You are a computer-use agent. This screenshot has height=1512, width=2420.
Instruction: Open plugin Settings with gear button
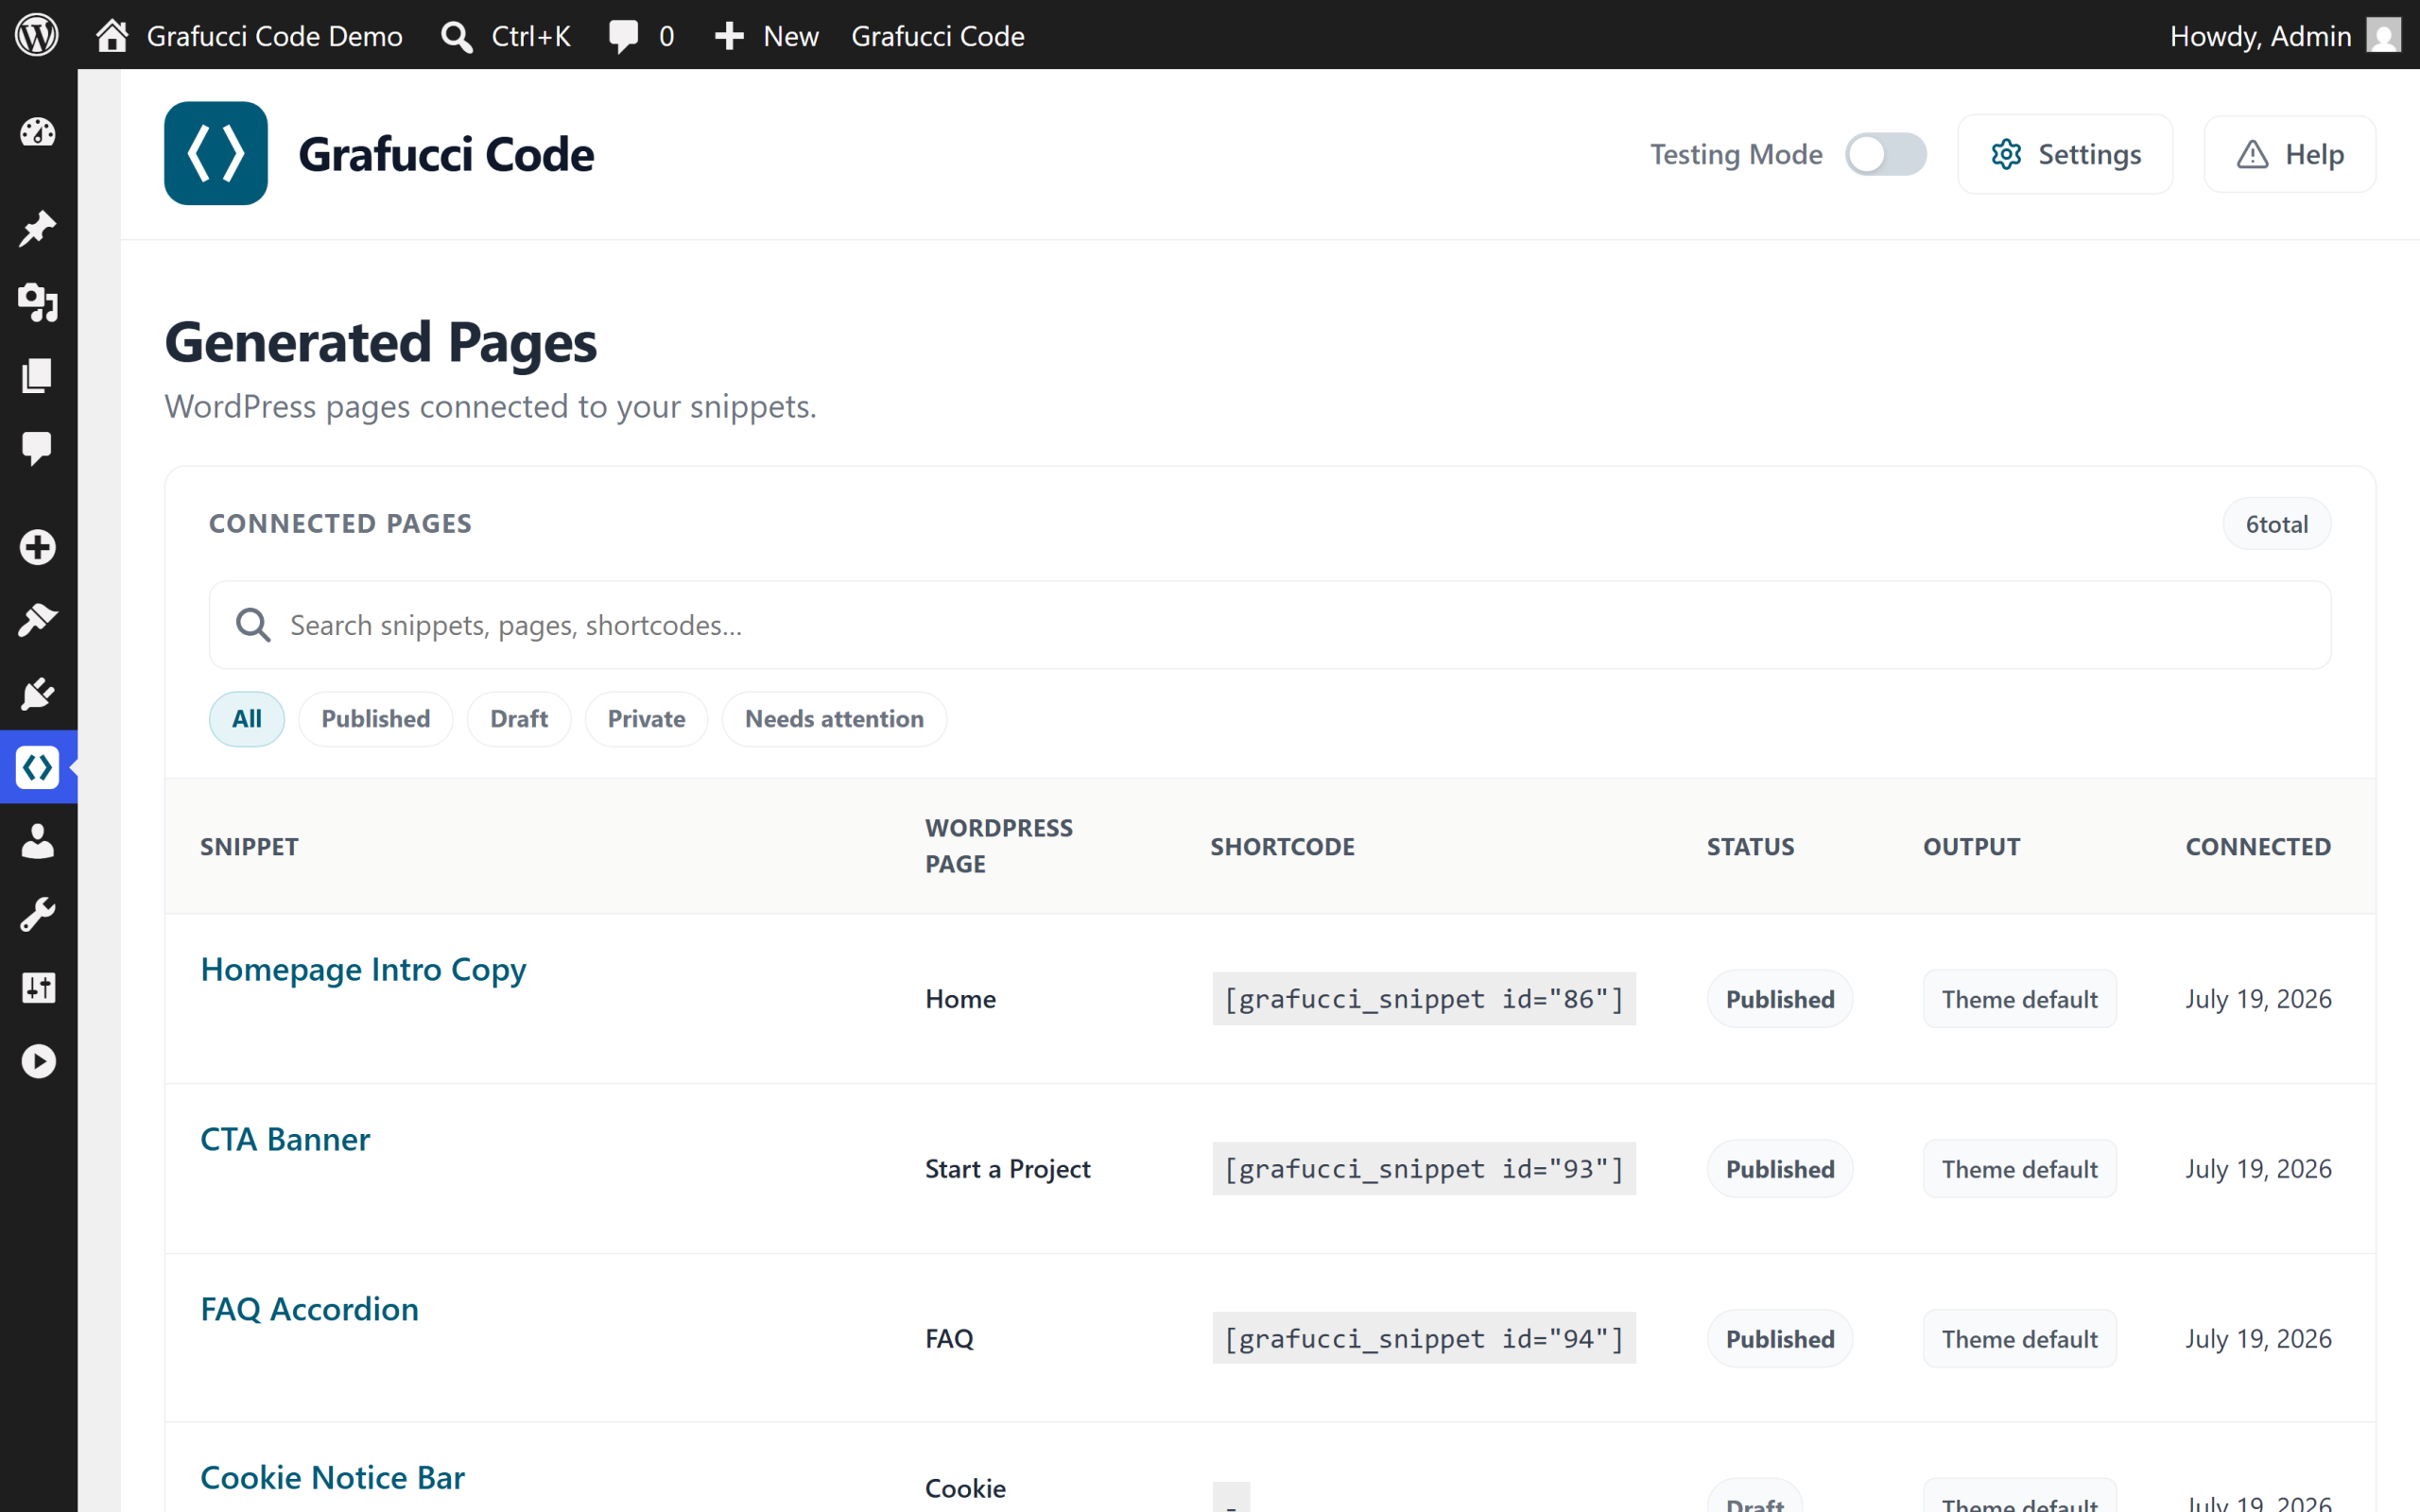point(2065,154)
